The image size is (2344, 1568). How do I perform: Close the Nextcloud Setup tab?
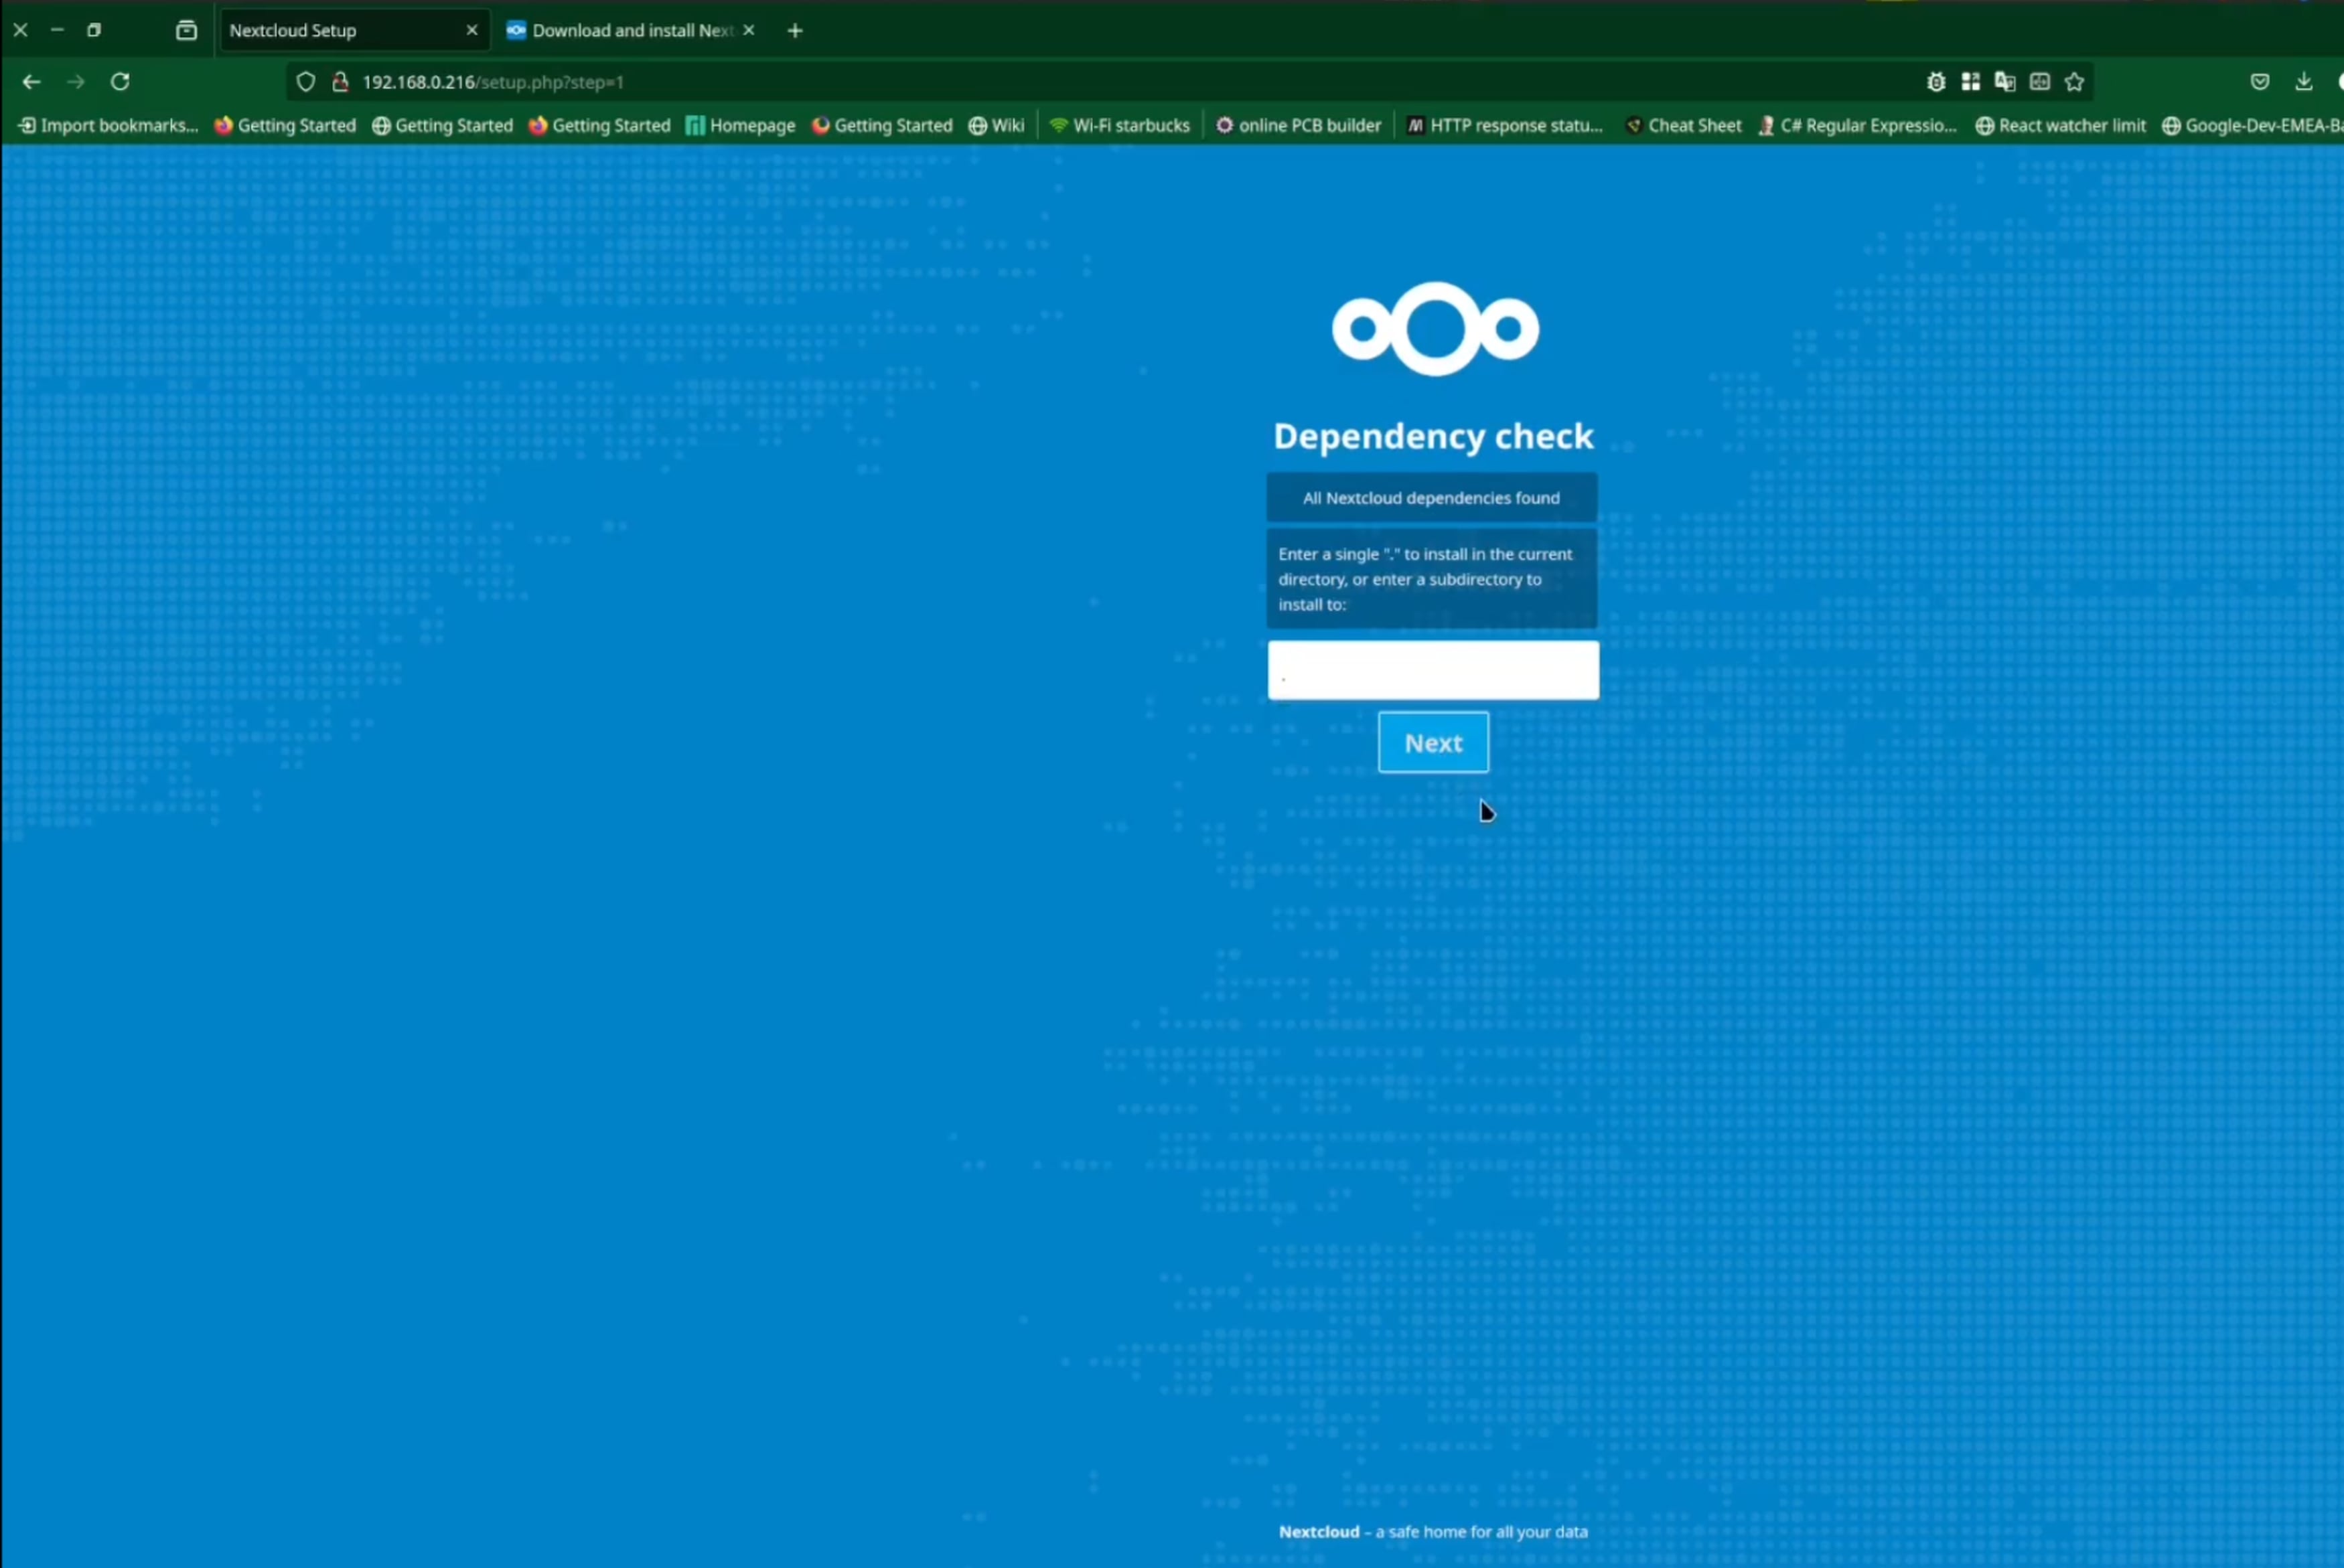click(472, 30)
